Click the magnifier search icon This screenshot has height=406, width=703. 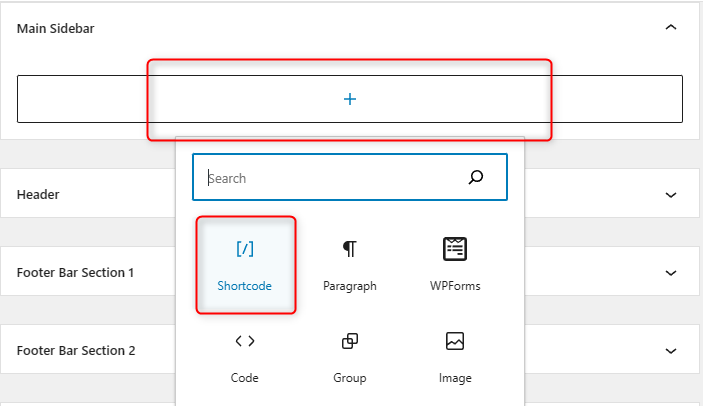[x=476, y=178]
